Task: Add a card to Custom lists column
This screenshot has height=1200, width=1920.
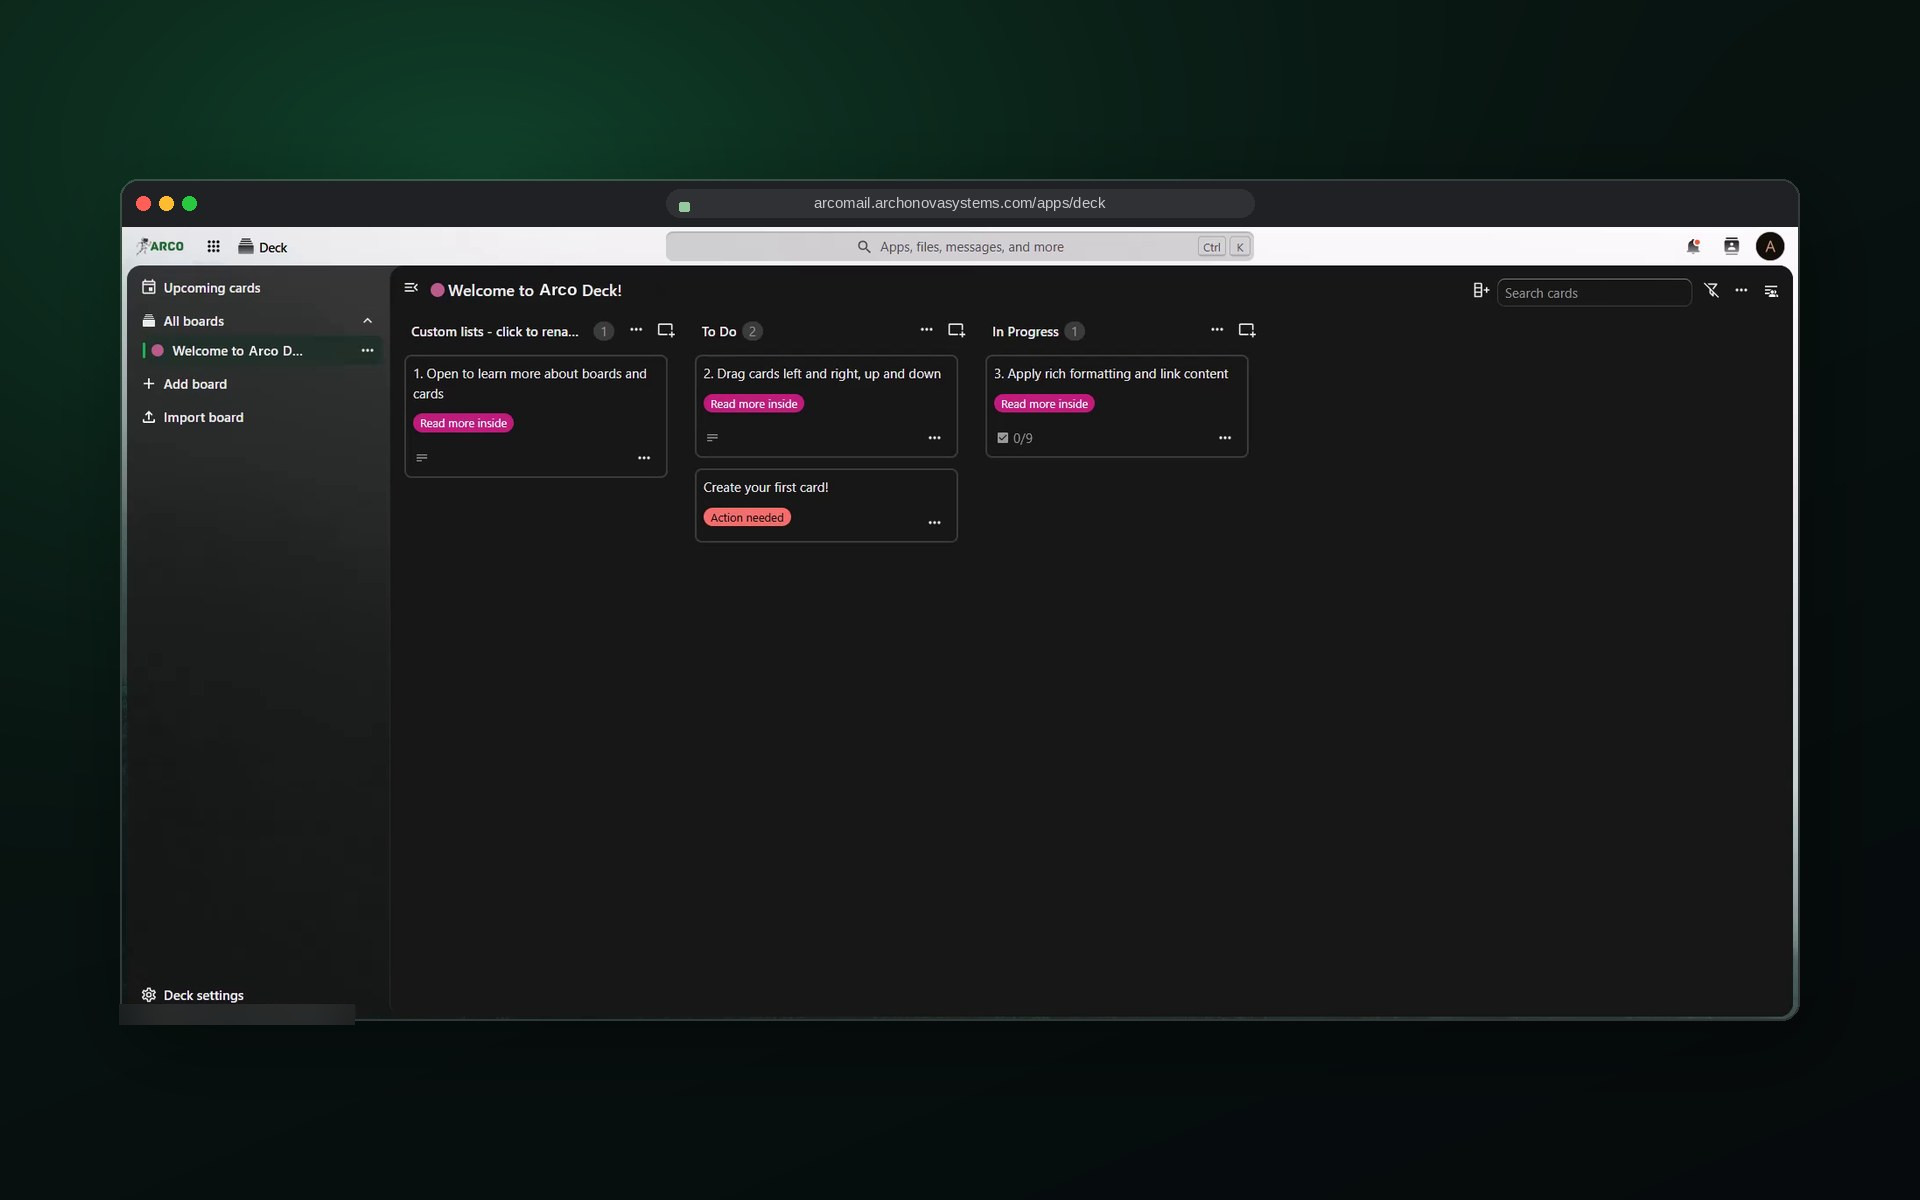Action: [666, 330]
